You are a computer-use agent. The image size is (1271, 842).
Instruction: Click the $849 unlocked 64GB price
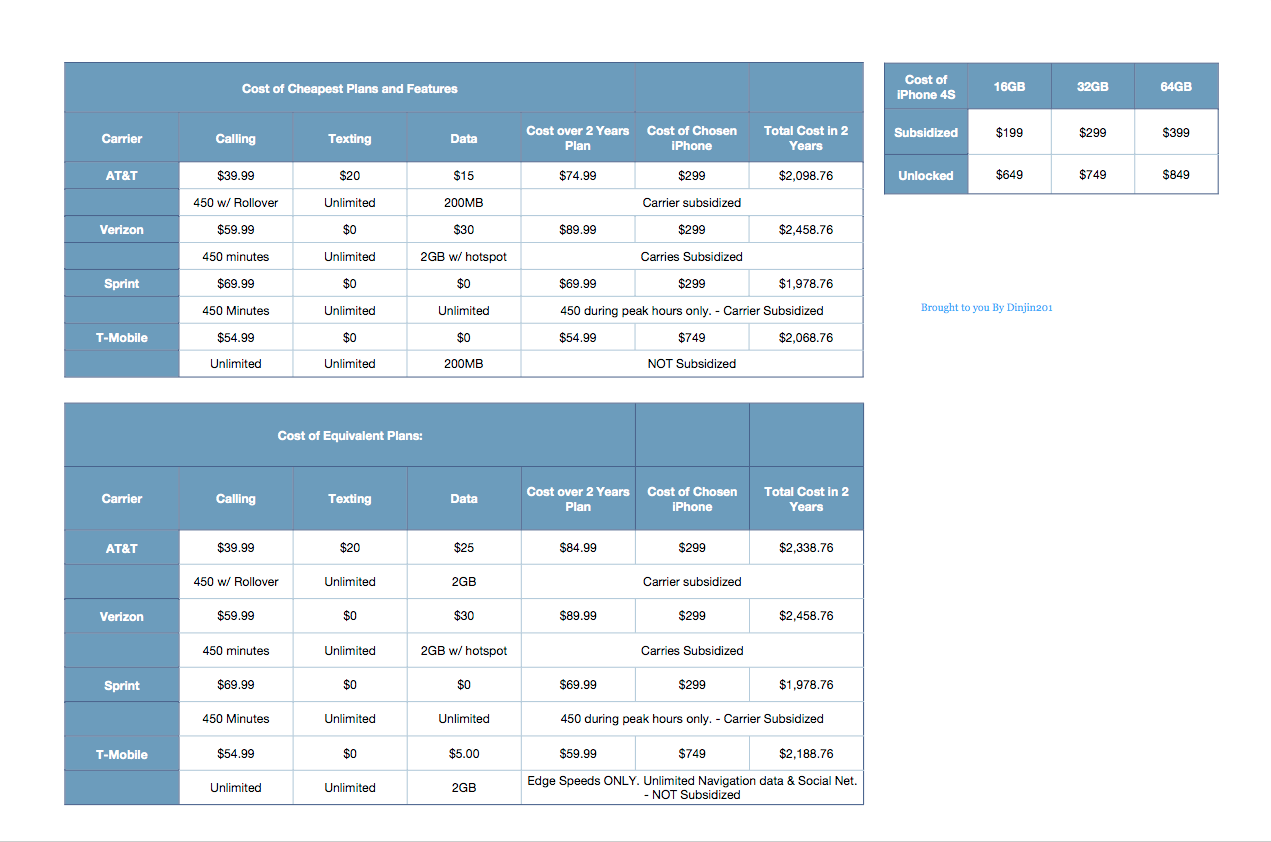tap(1176, 175)
